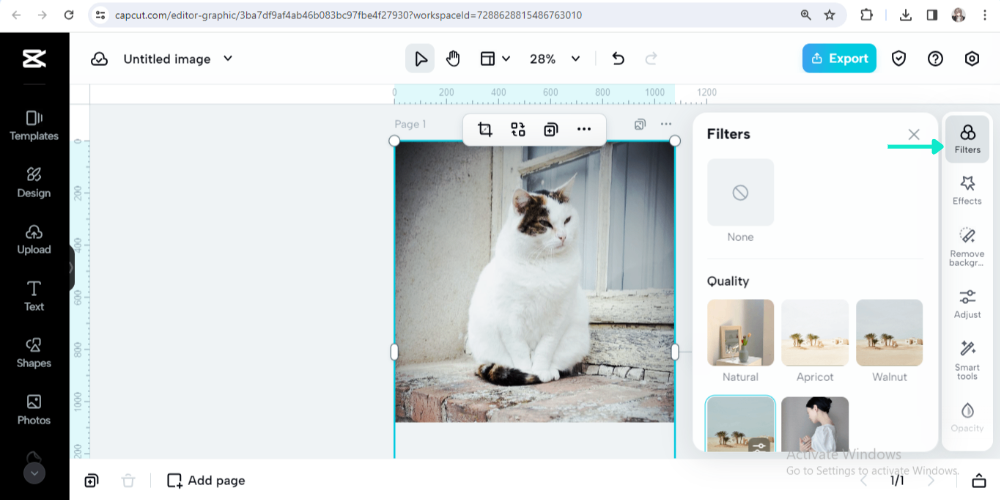Click Add page button
This screenshot has height=500, width=1000.
click(206, 480)
